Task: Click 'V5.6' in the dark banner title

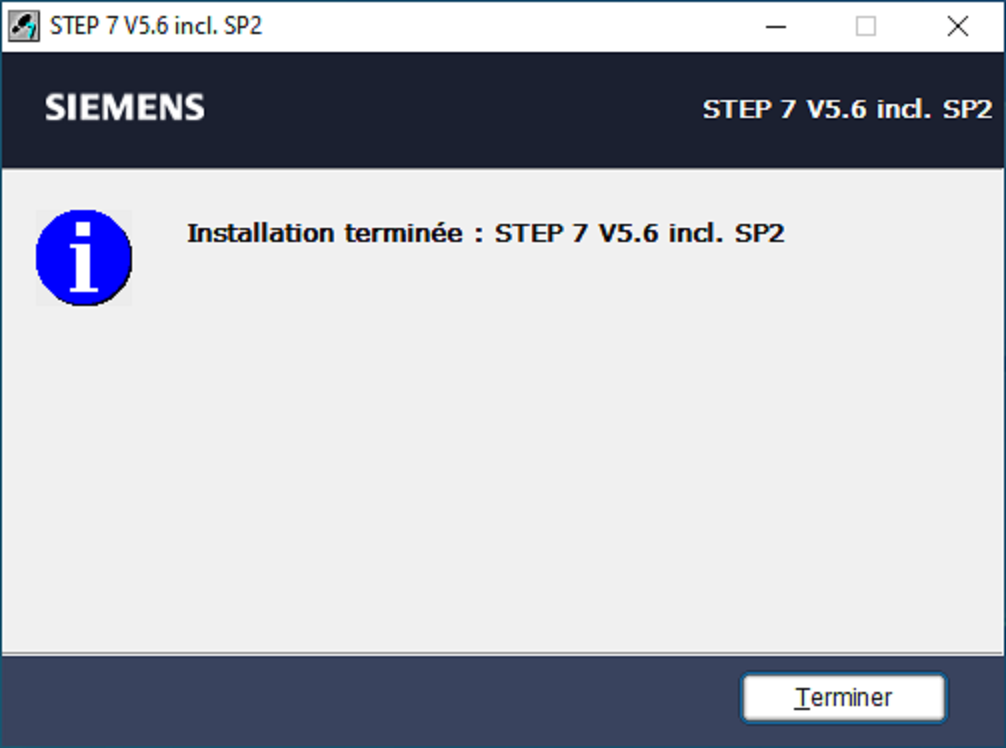Action: pyautogui.click(x=837, y=109)
